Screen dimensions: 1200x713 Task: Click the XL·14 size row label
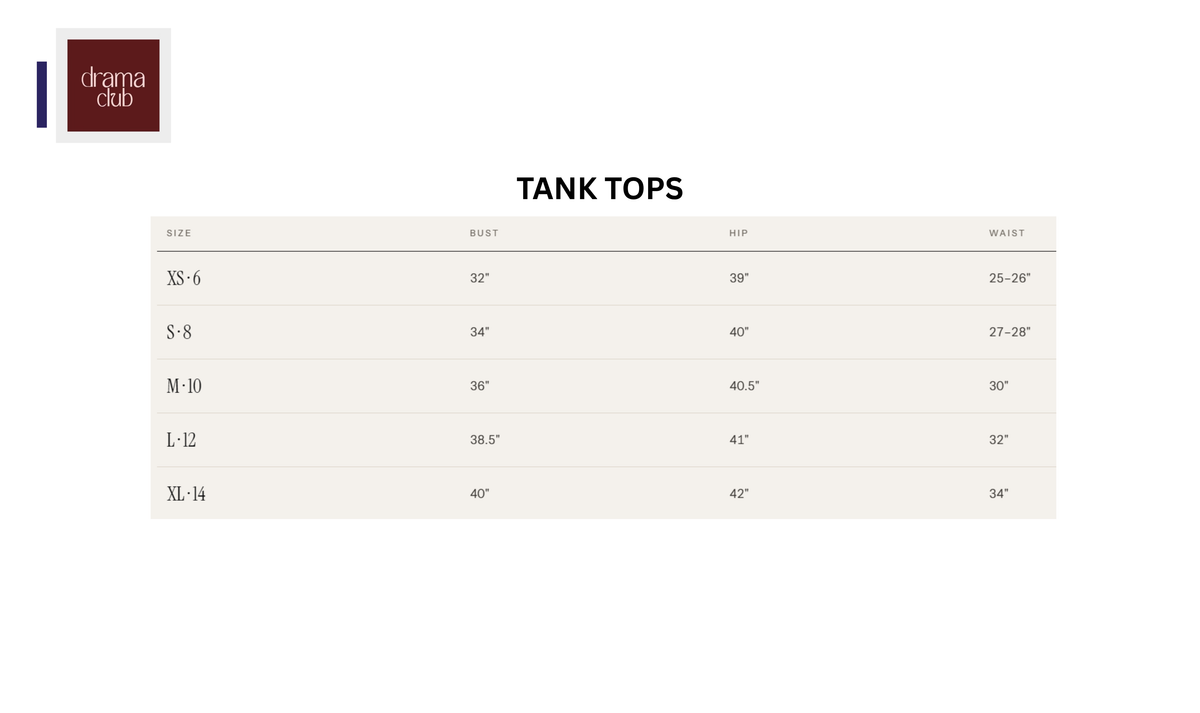[x=186, y=494]
